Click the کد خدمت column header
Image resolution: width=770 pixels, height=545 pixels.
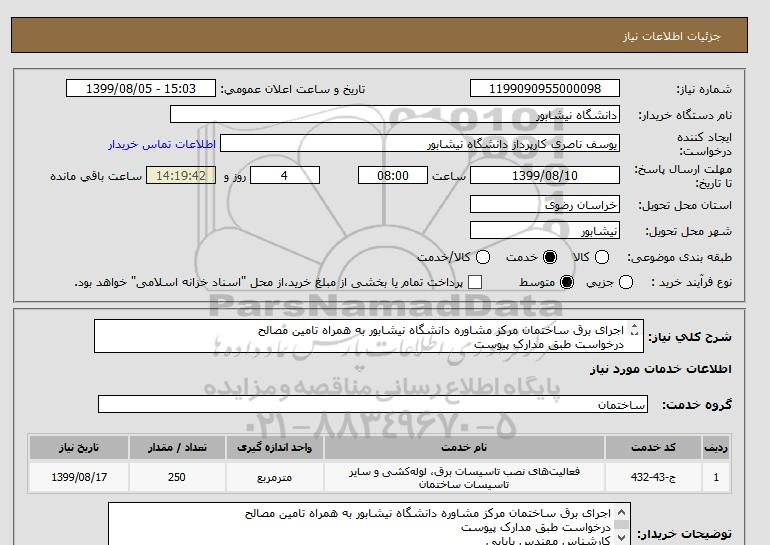click(653, 447)
